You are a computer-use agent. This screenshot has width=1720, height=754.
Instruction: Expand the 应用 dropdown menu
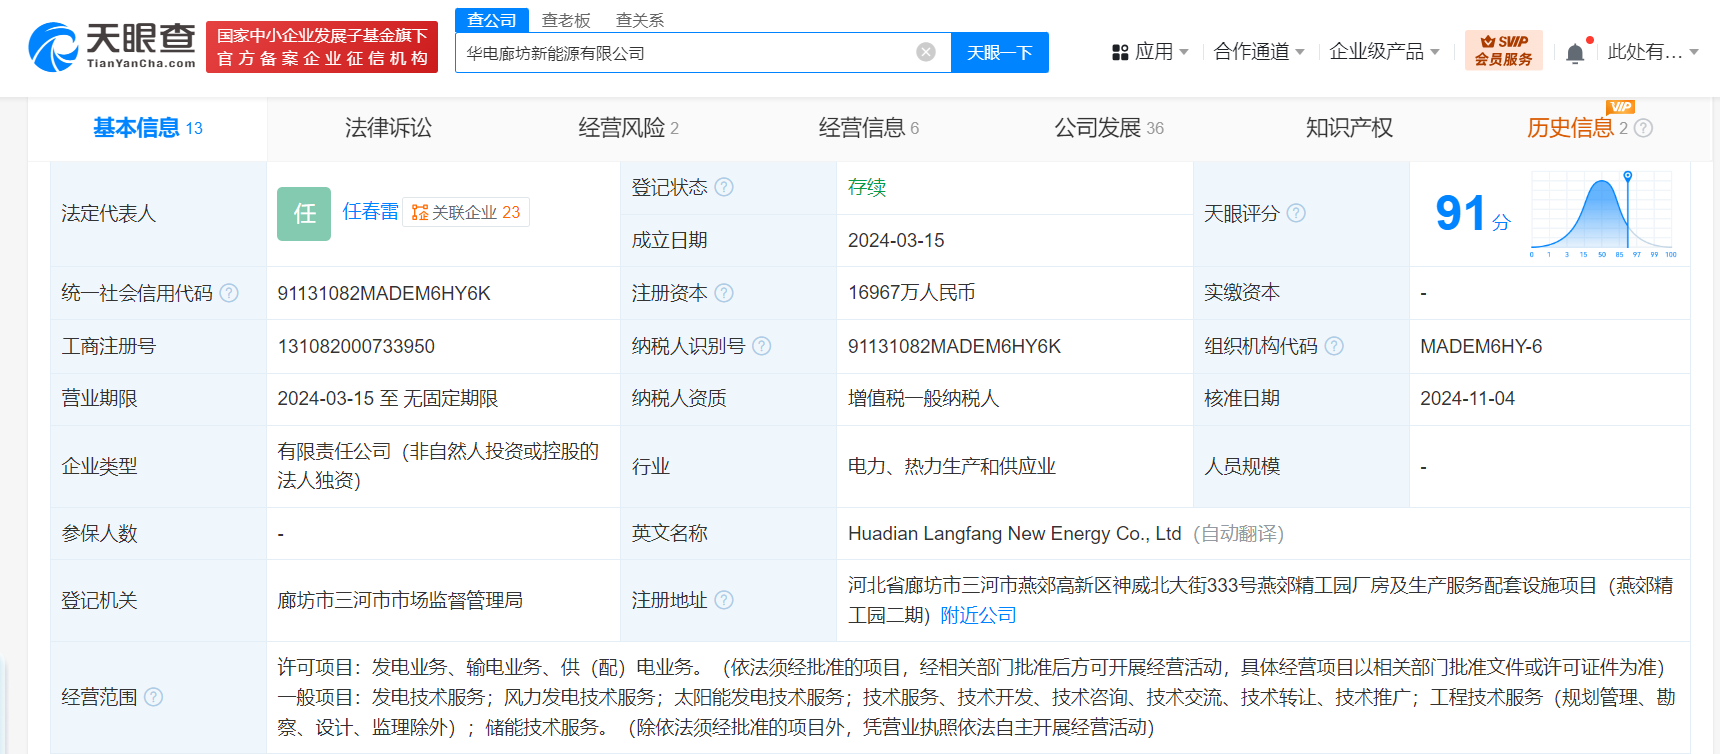click(1150, 52)
